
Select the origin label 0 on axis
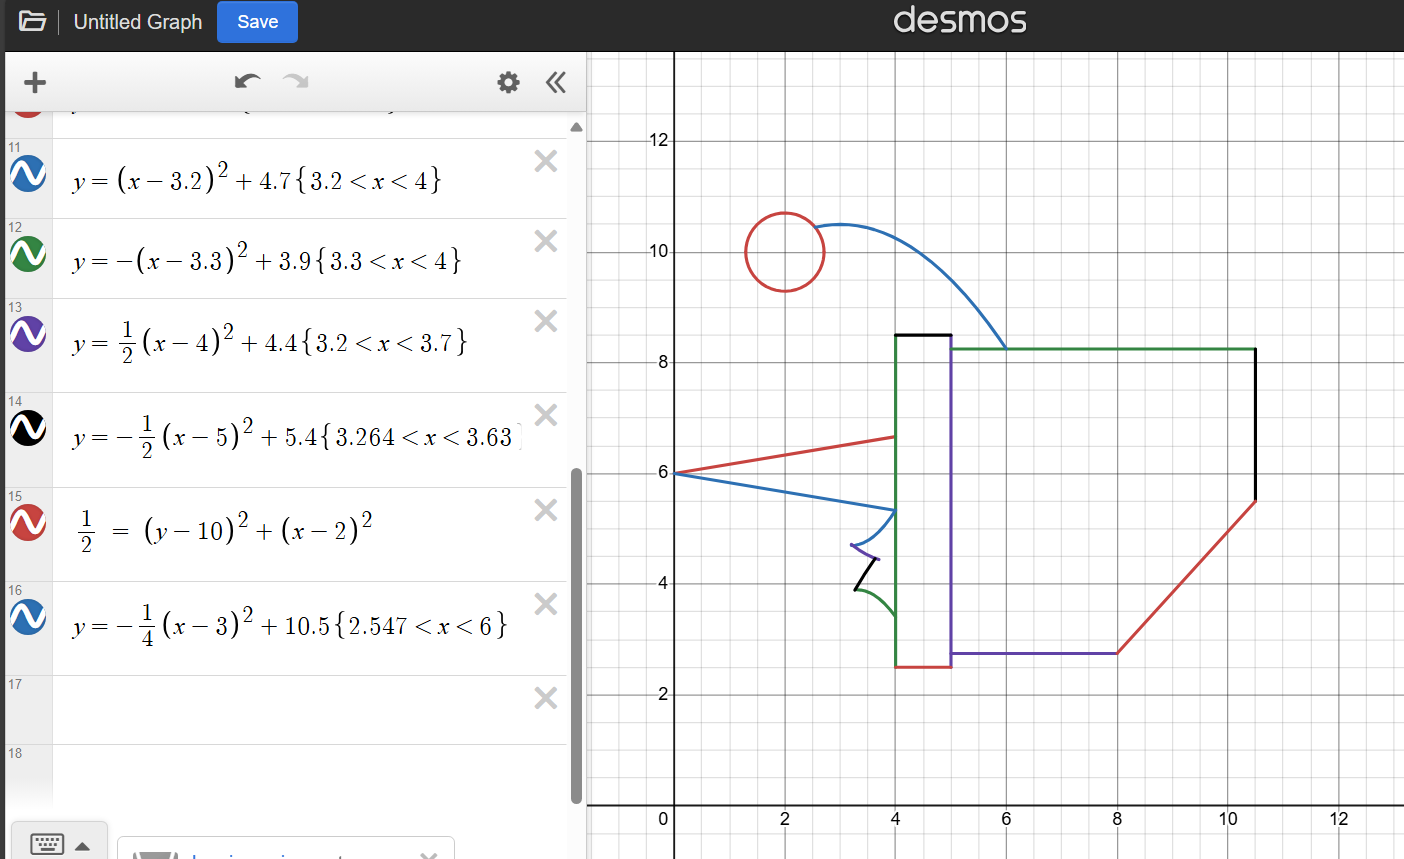pos(663,819)
